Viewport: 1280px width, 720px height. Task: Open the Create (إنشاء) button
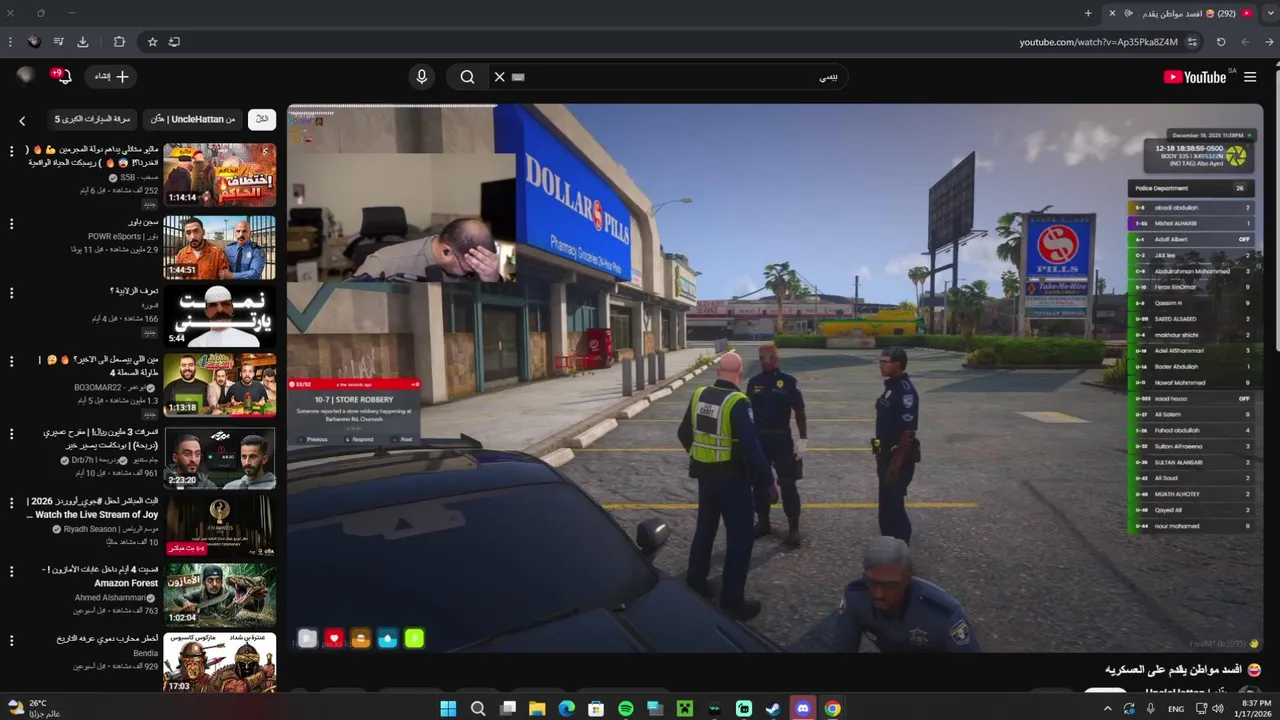111,77
